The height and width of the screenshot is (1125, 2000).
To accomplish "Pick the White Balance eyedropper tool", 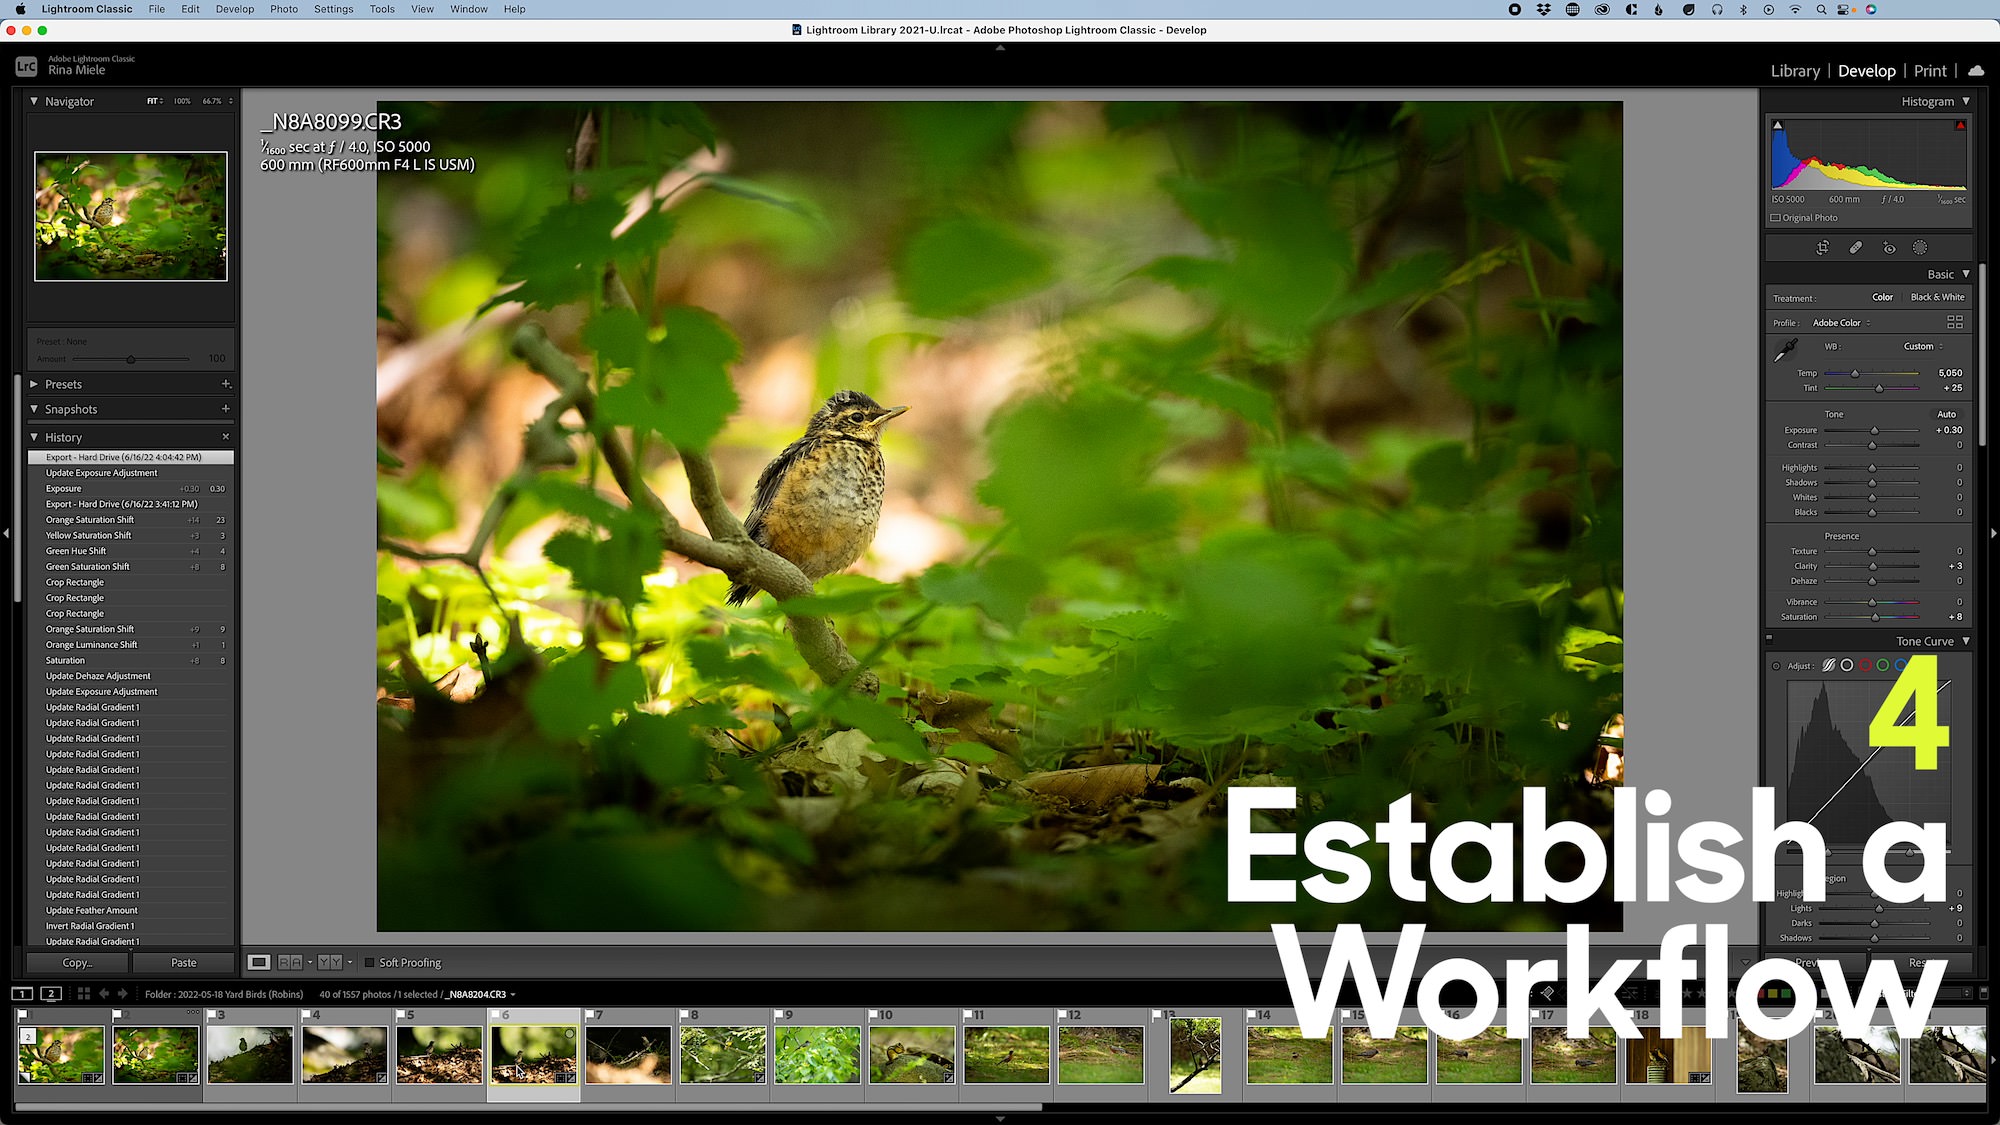I will click(x=1785, y=350).
